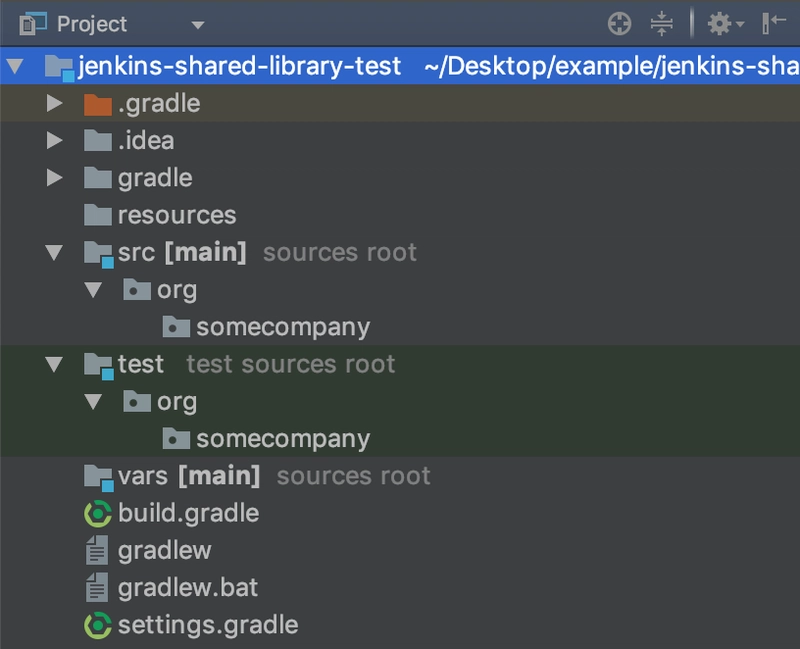The image size is (800, 649).
Task: Click the Project tool window view icon
Action: (x=33, y=24)
